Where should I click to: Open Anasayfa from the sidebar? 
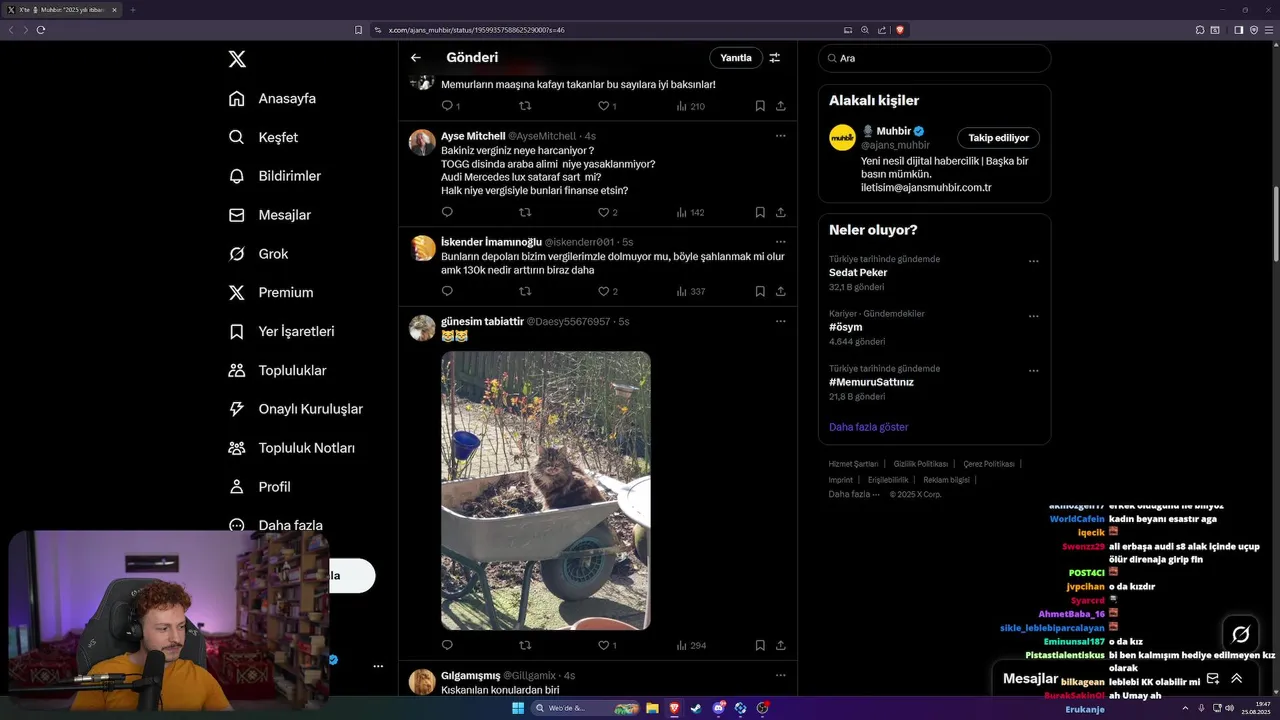pos(272,98)
